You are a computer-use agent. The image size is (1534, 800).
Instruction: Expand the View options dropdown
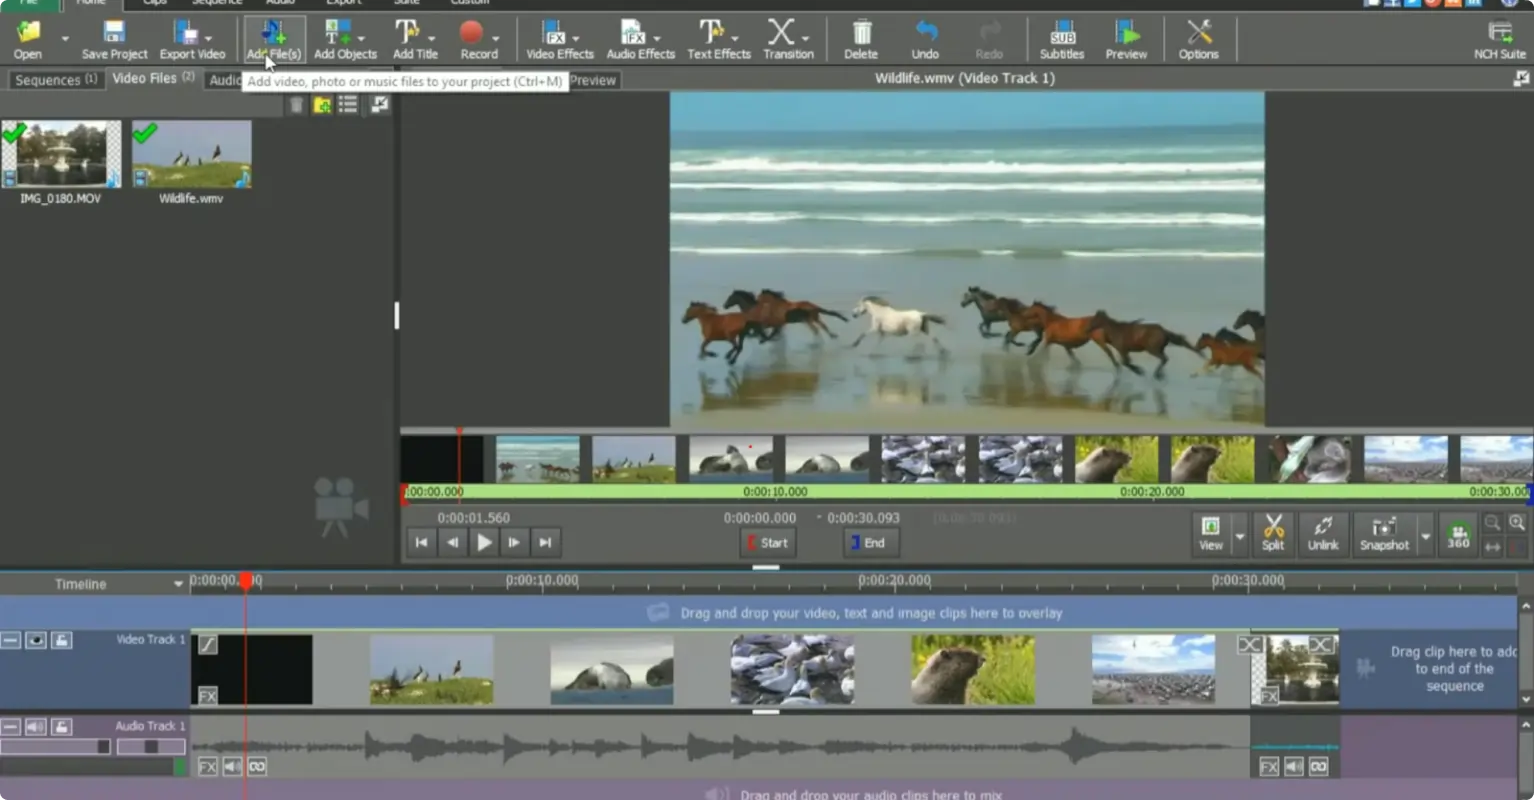coord(1239,536)
